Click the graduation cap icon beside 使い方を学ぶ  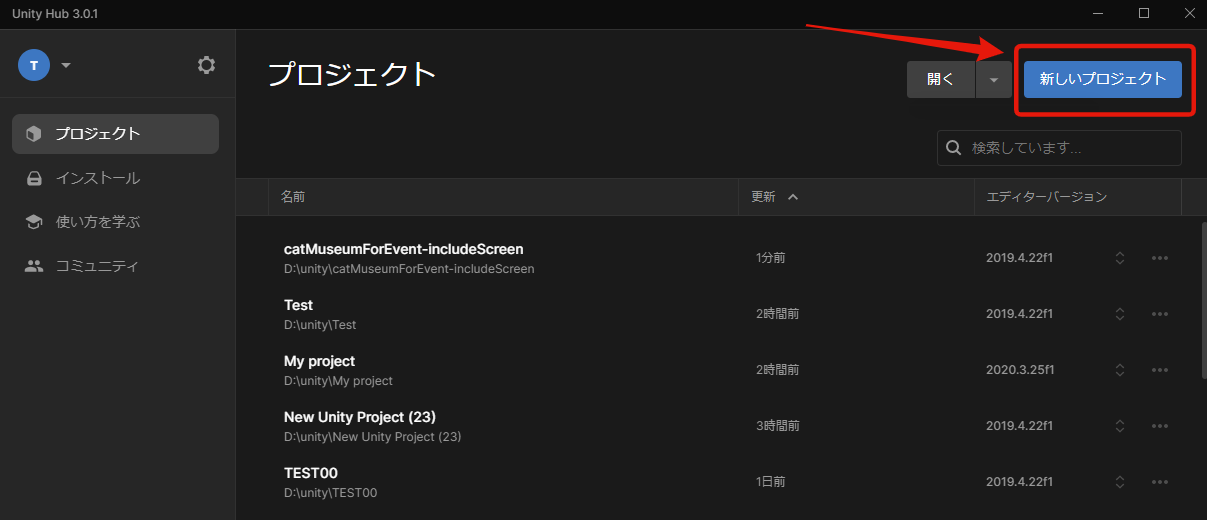pyautogui.click(x=34, y=222)
